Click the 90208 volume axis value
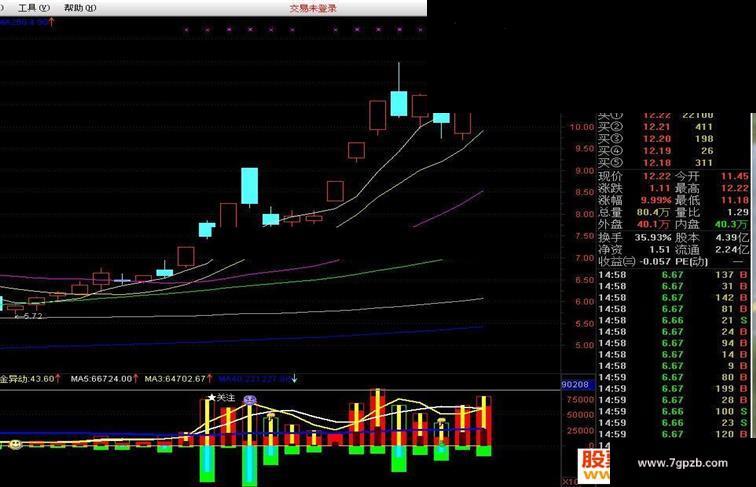Viewport: 756px width, 487px height. pos(575,385)
